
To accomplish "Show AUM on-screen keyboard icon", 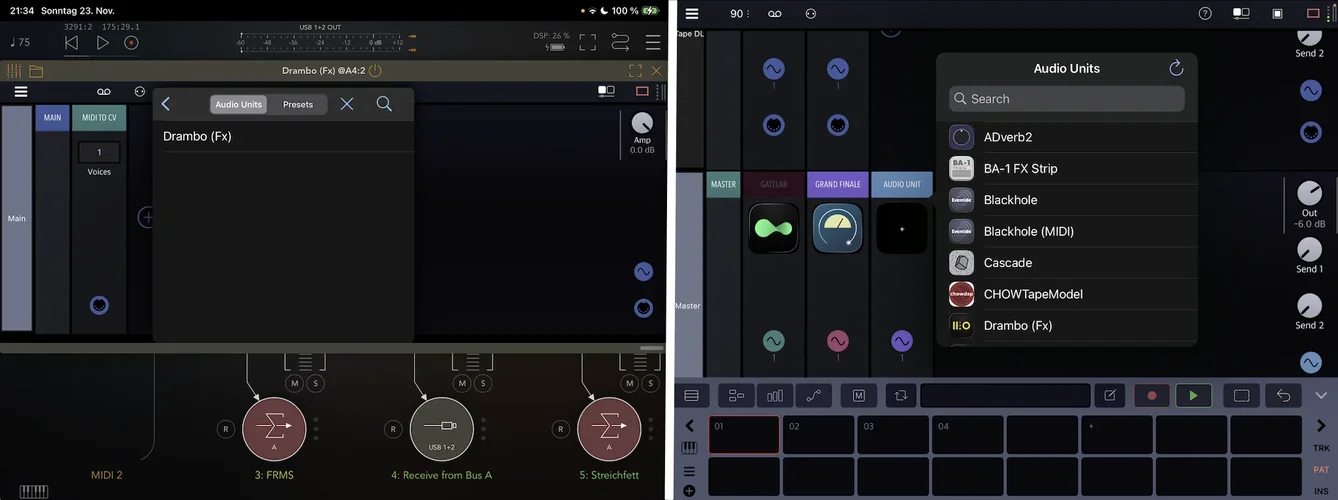I will 34,491.
